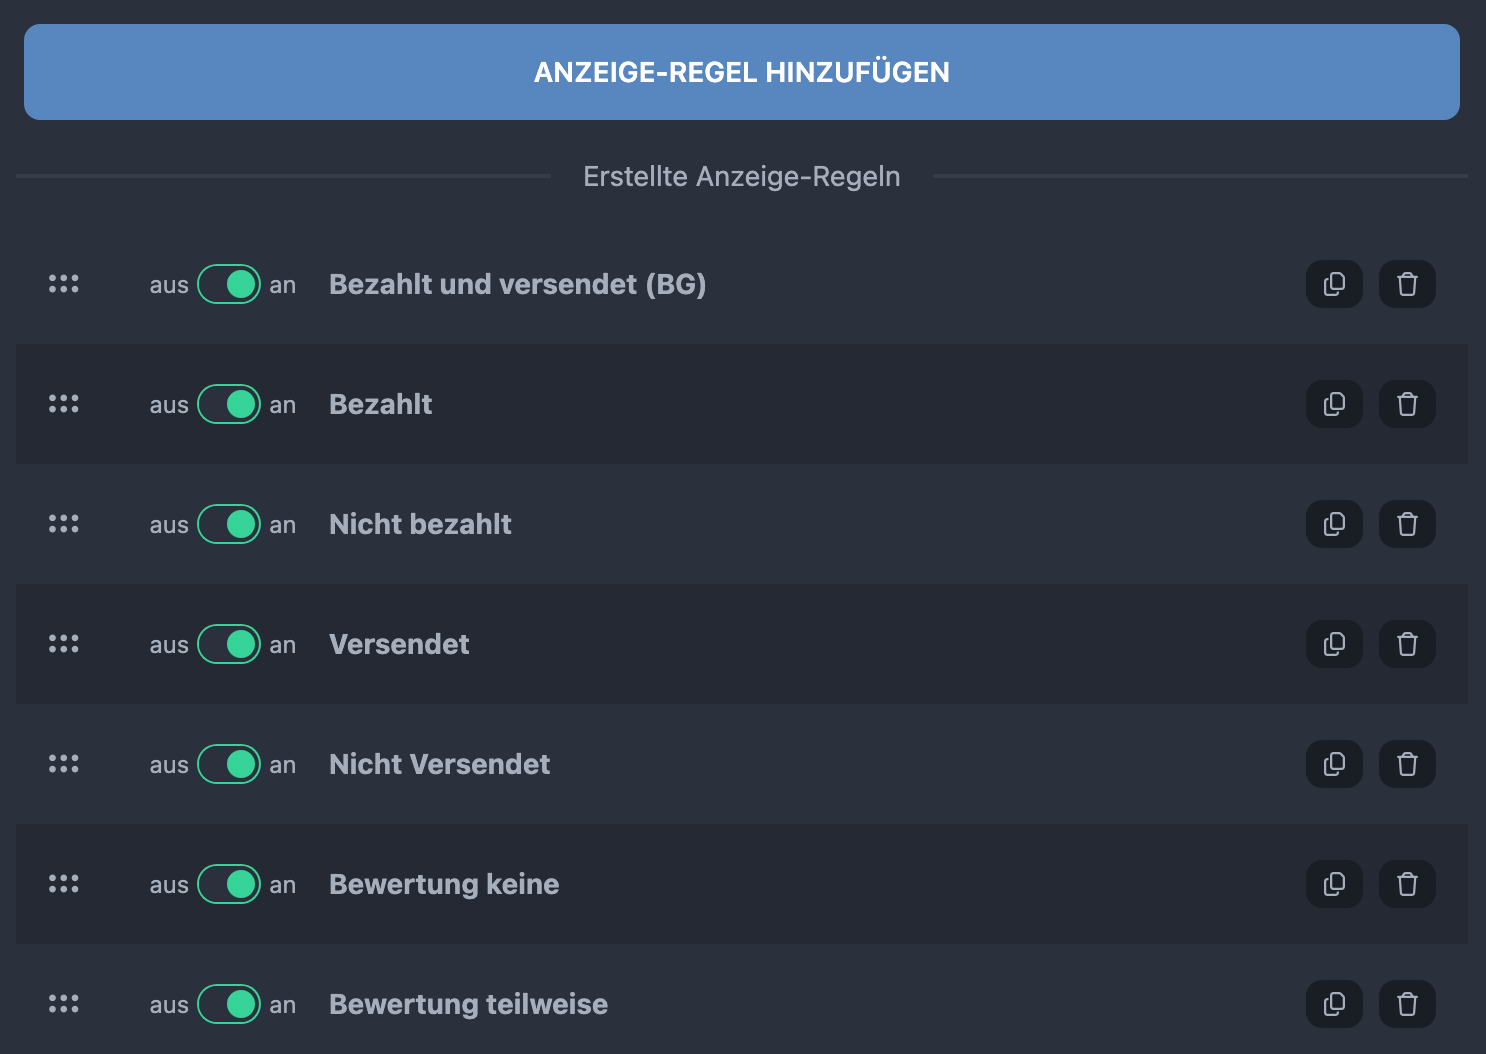Click the Anzeige-Regel hinzufügen button
The image size is (1486, 1054).
coord(741,72)
